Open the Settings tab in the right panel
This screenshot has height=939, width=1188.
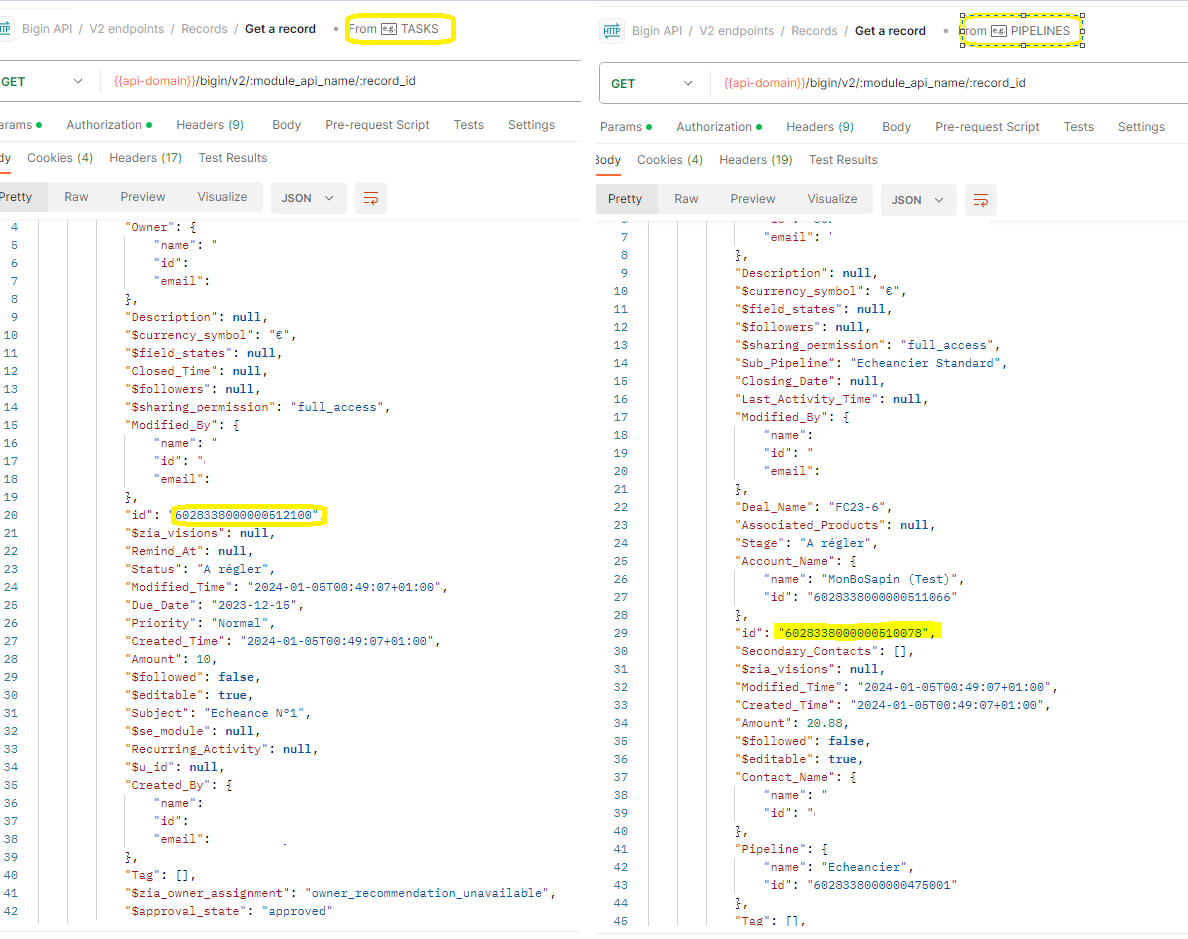(1141, 127)
